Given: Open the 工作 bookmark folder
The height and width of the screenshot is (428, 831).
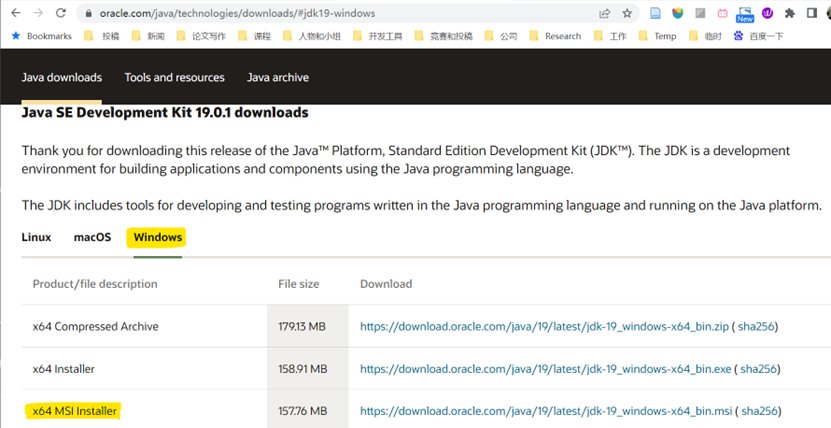Looking at the screenshot, I should pos(610,36).
